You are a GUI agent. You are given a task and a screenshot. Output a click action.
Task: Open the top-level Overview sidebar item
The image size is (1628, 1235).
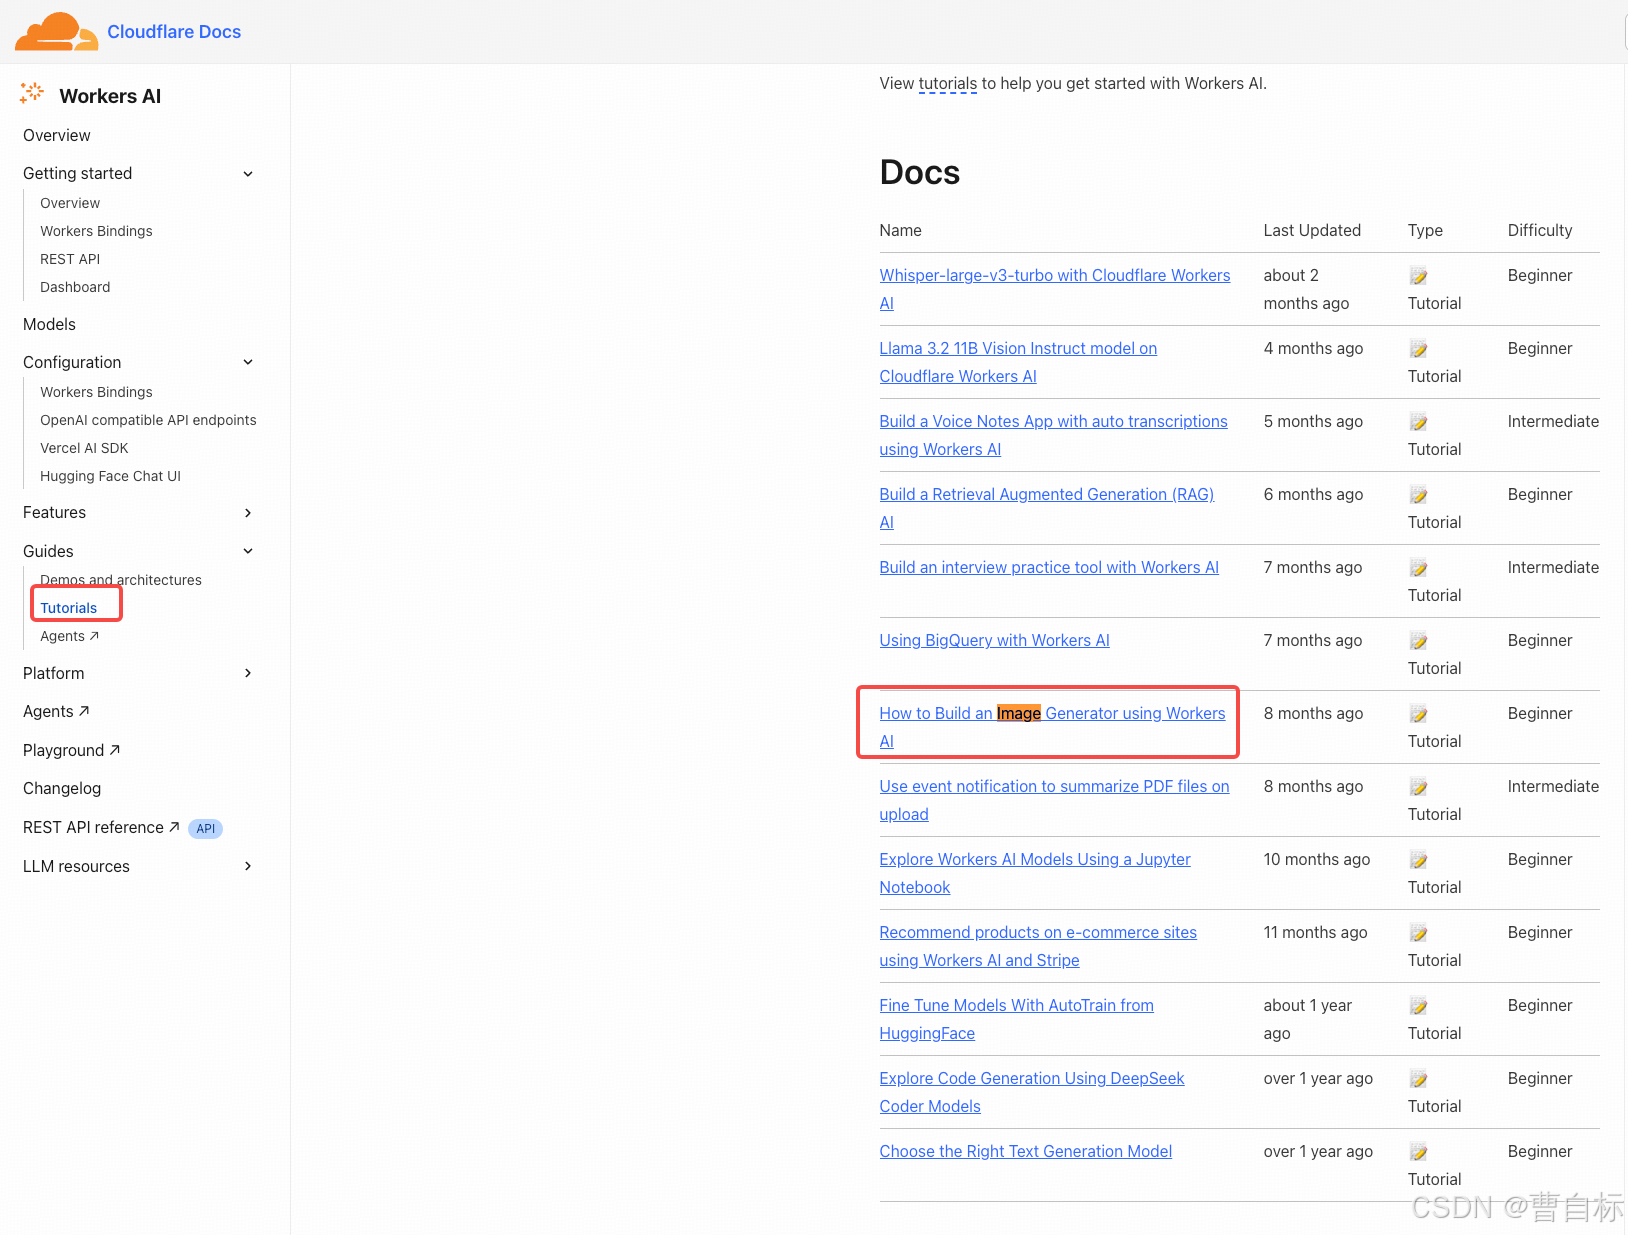[x=57, y=135]
